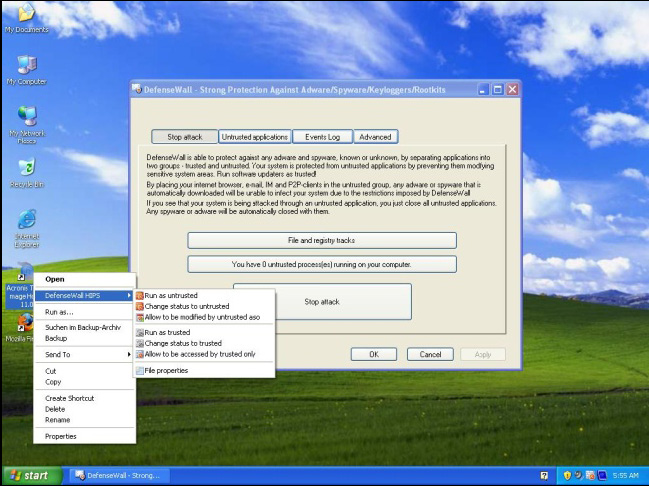
Task: Close the DefenseWall window
Action: 512,89
